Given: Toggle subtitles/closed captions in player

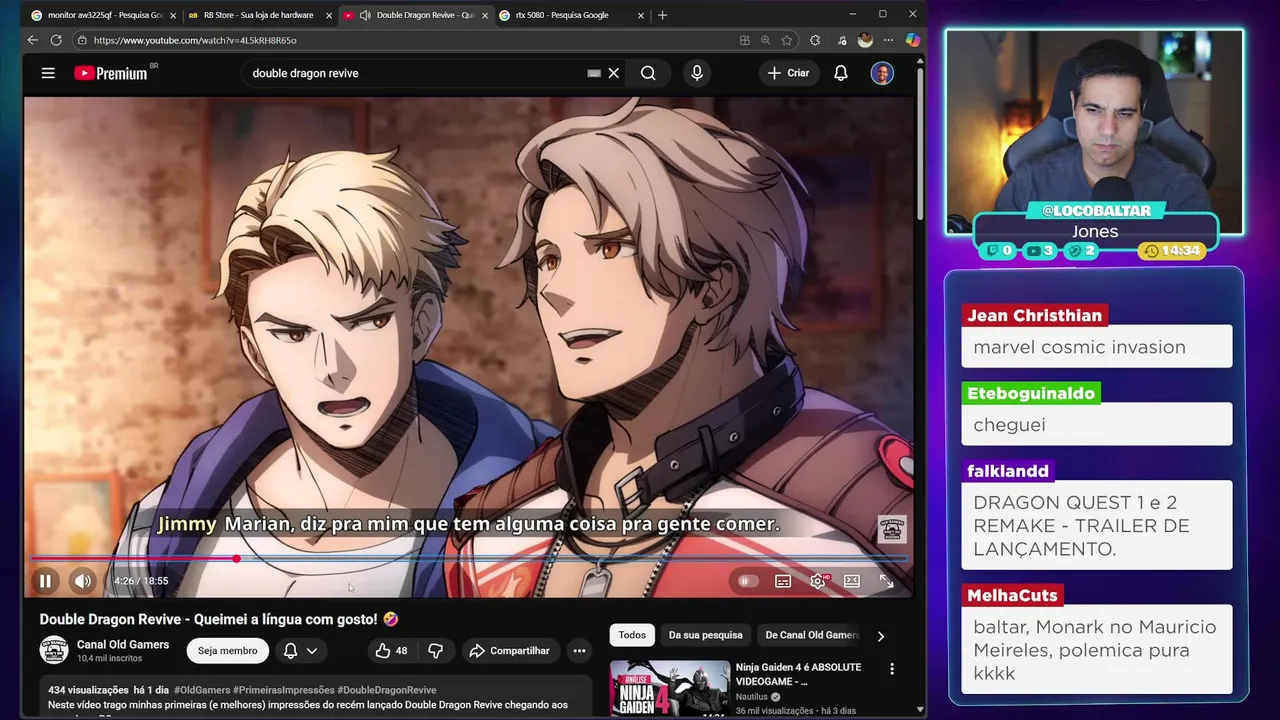Looking at the screenshot, I should click(783, 581).
